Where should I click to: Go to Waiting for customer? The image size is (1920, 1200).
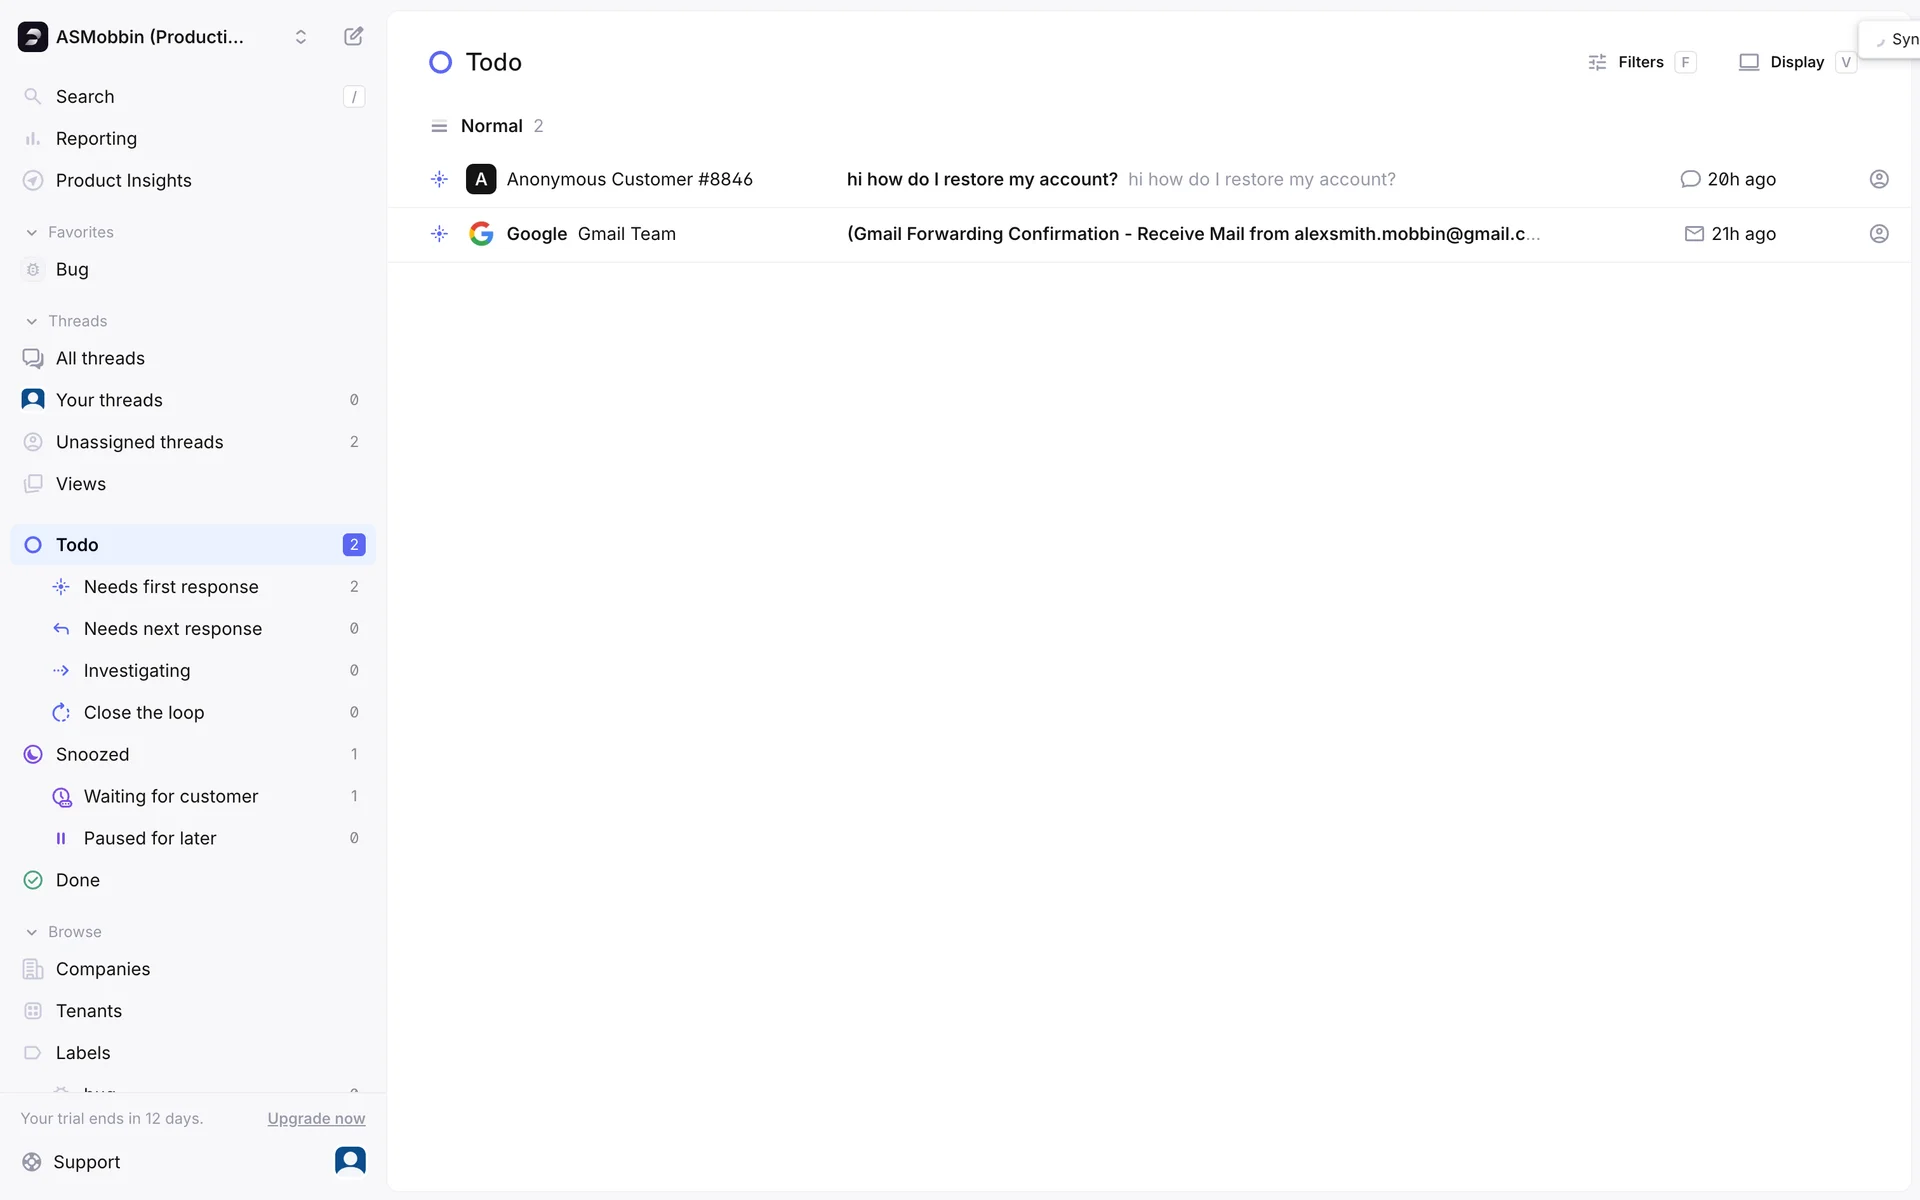point(171,796)
